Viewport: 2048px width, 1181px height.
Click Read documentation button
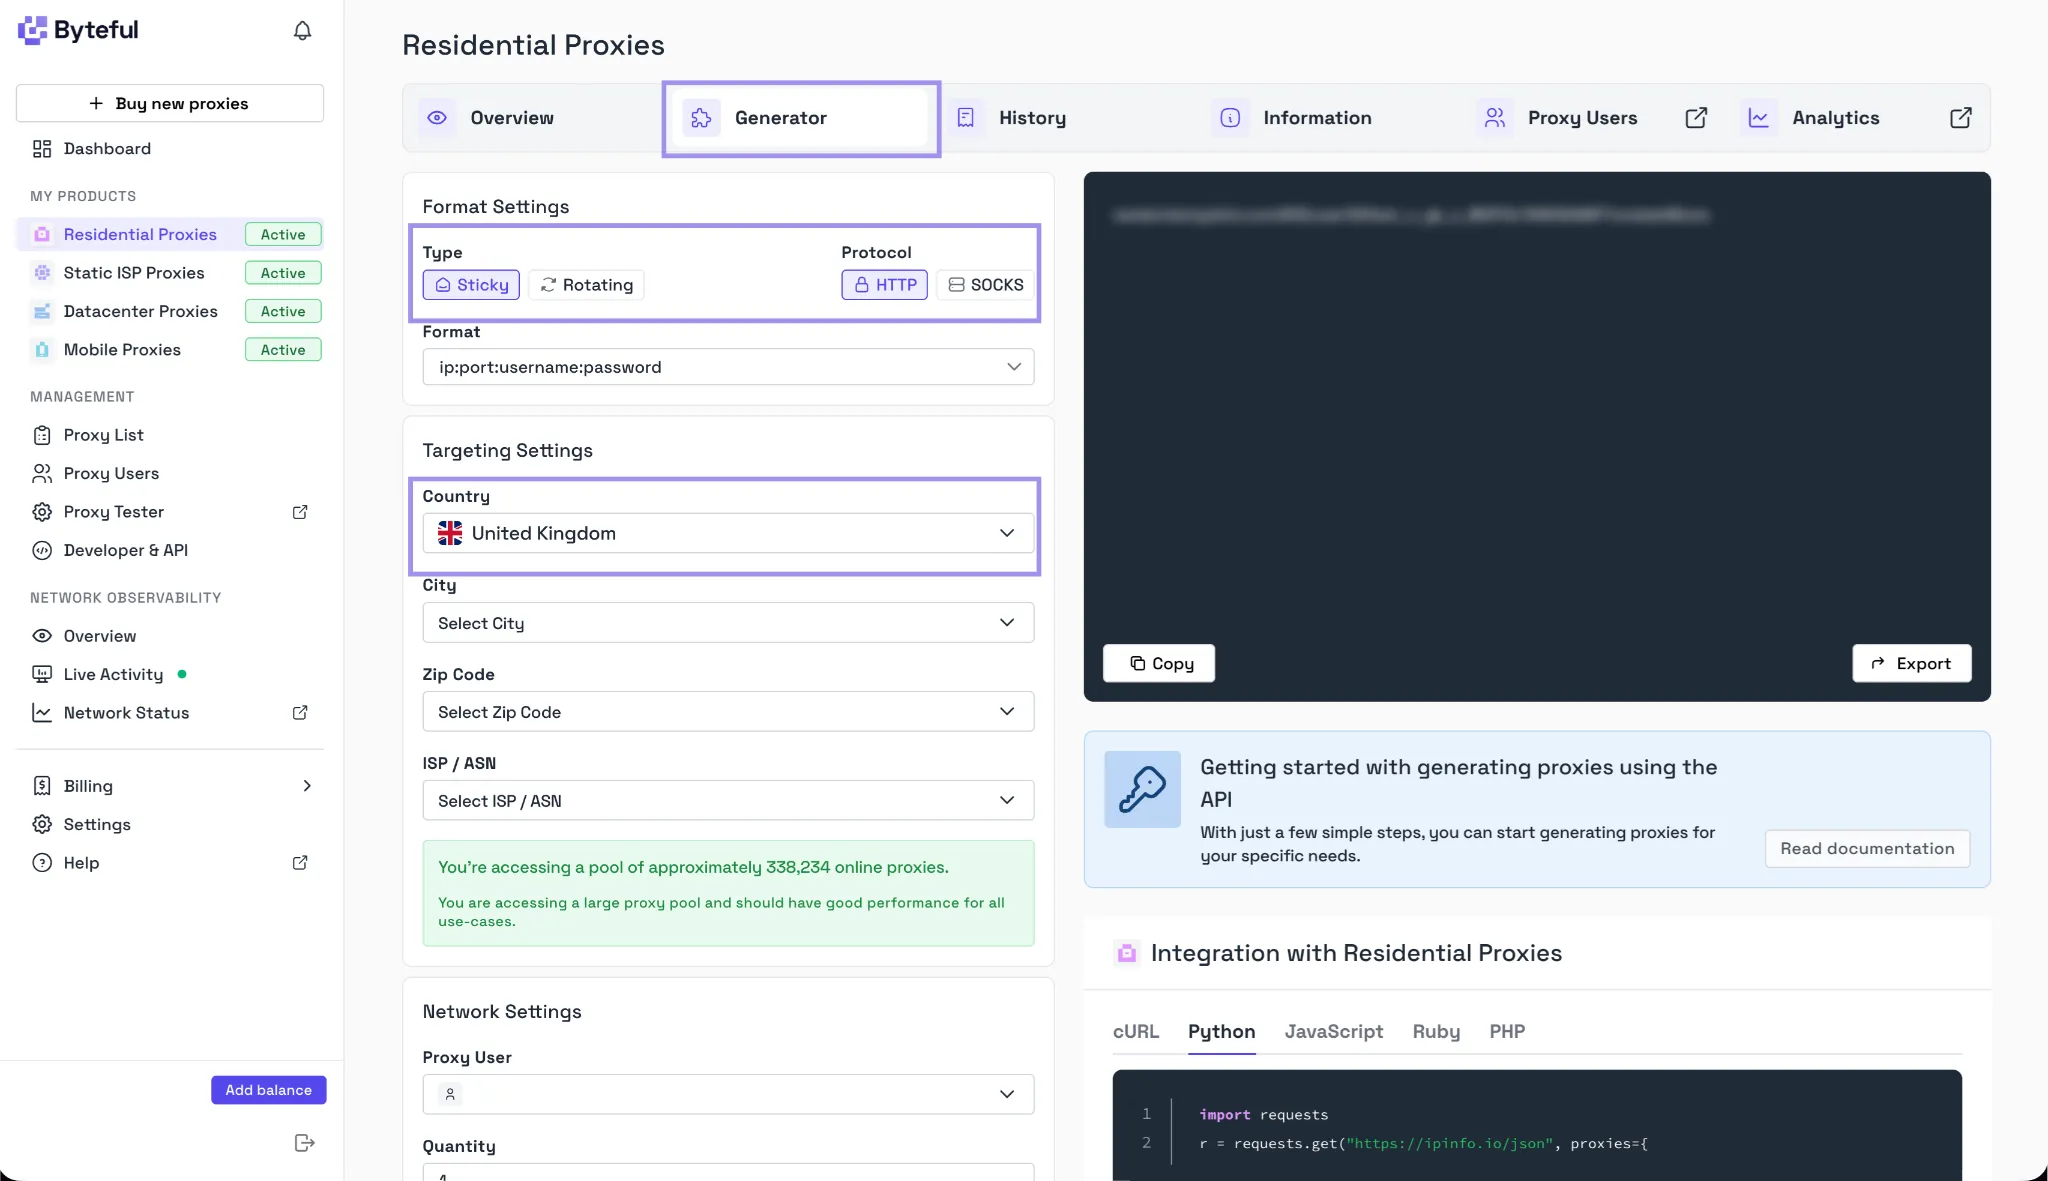(x=1867, y=849)
